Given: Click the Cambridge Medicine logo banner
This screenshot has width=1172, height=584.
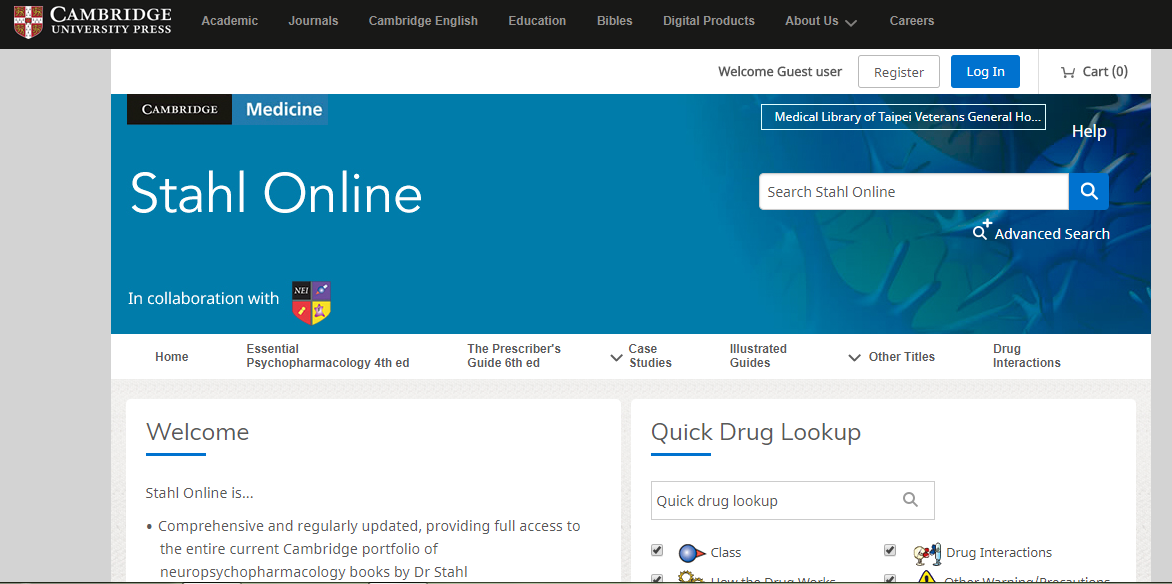Looking at the screenshot, I should pos(227,109).
